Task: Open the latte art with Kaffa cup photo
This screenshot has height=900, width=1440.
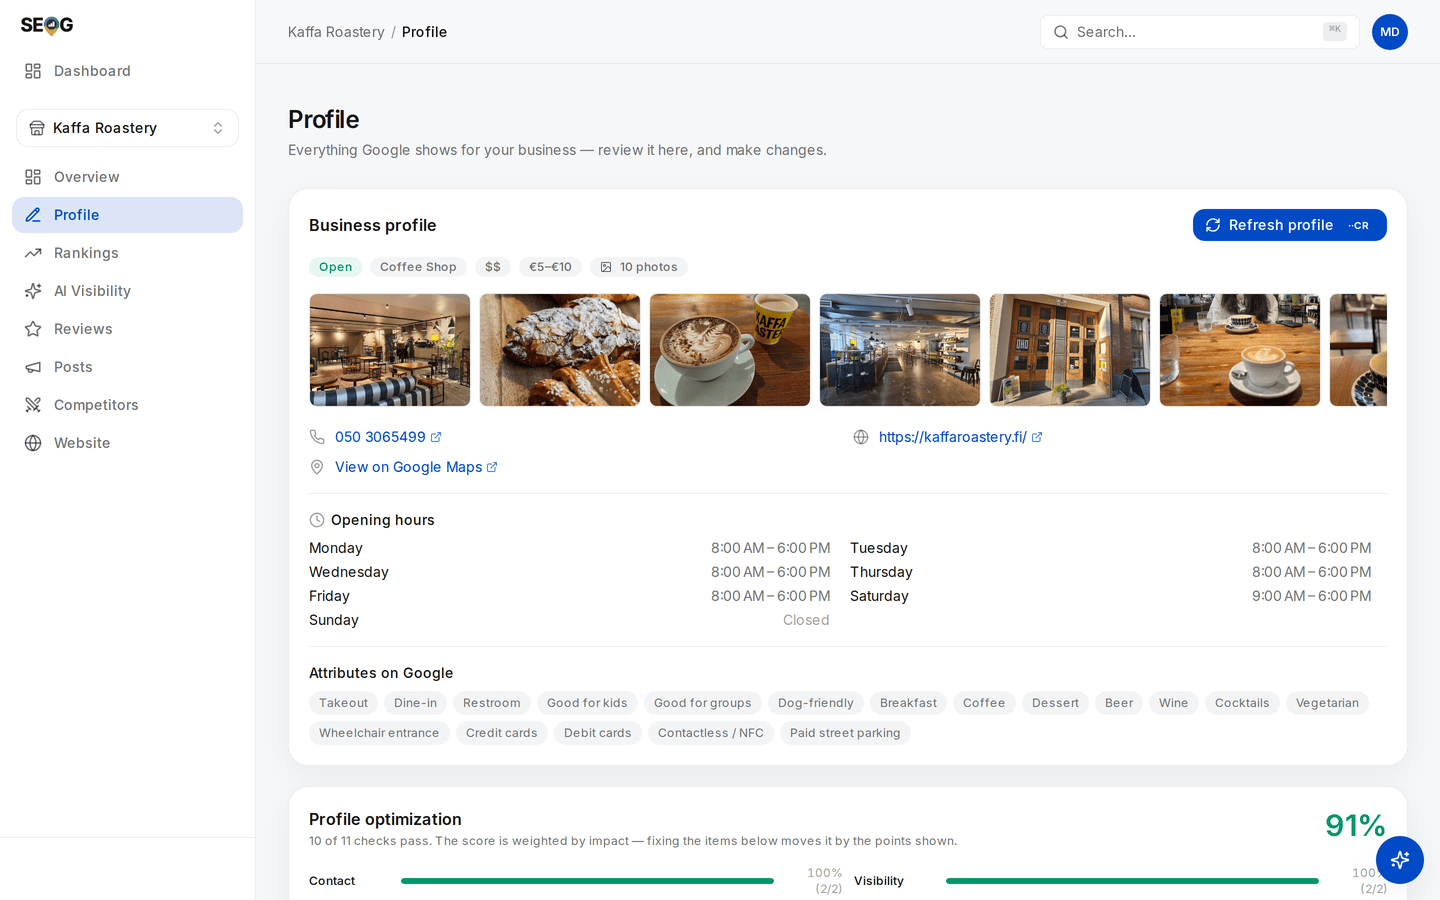Action: [730, 350]
